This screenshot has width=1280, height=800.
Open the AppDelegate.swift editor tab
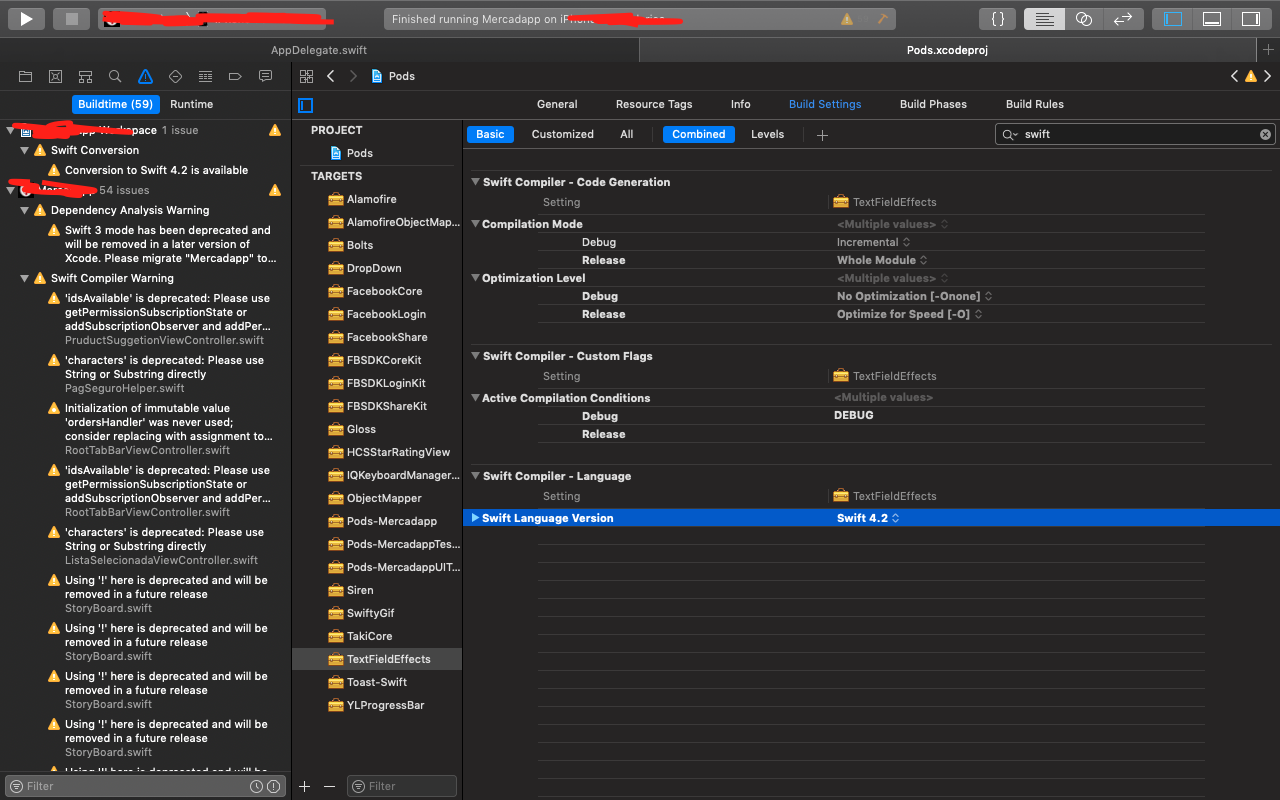(320, 49)
